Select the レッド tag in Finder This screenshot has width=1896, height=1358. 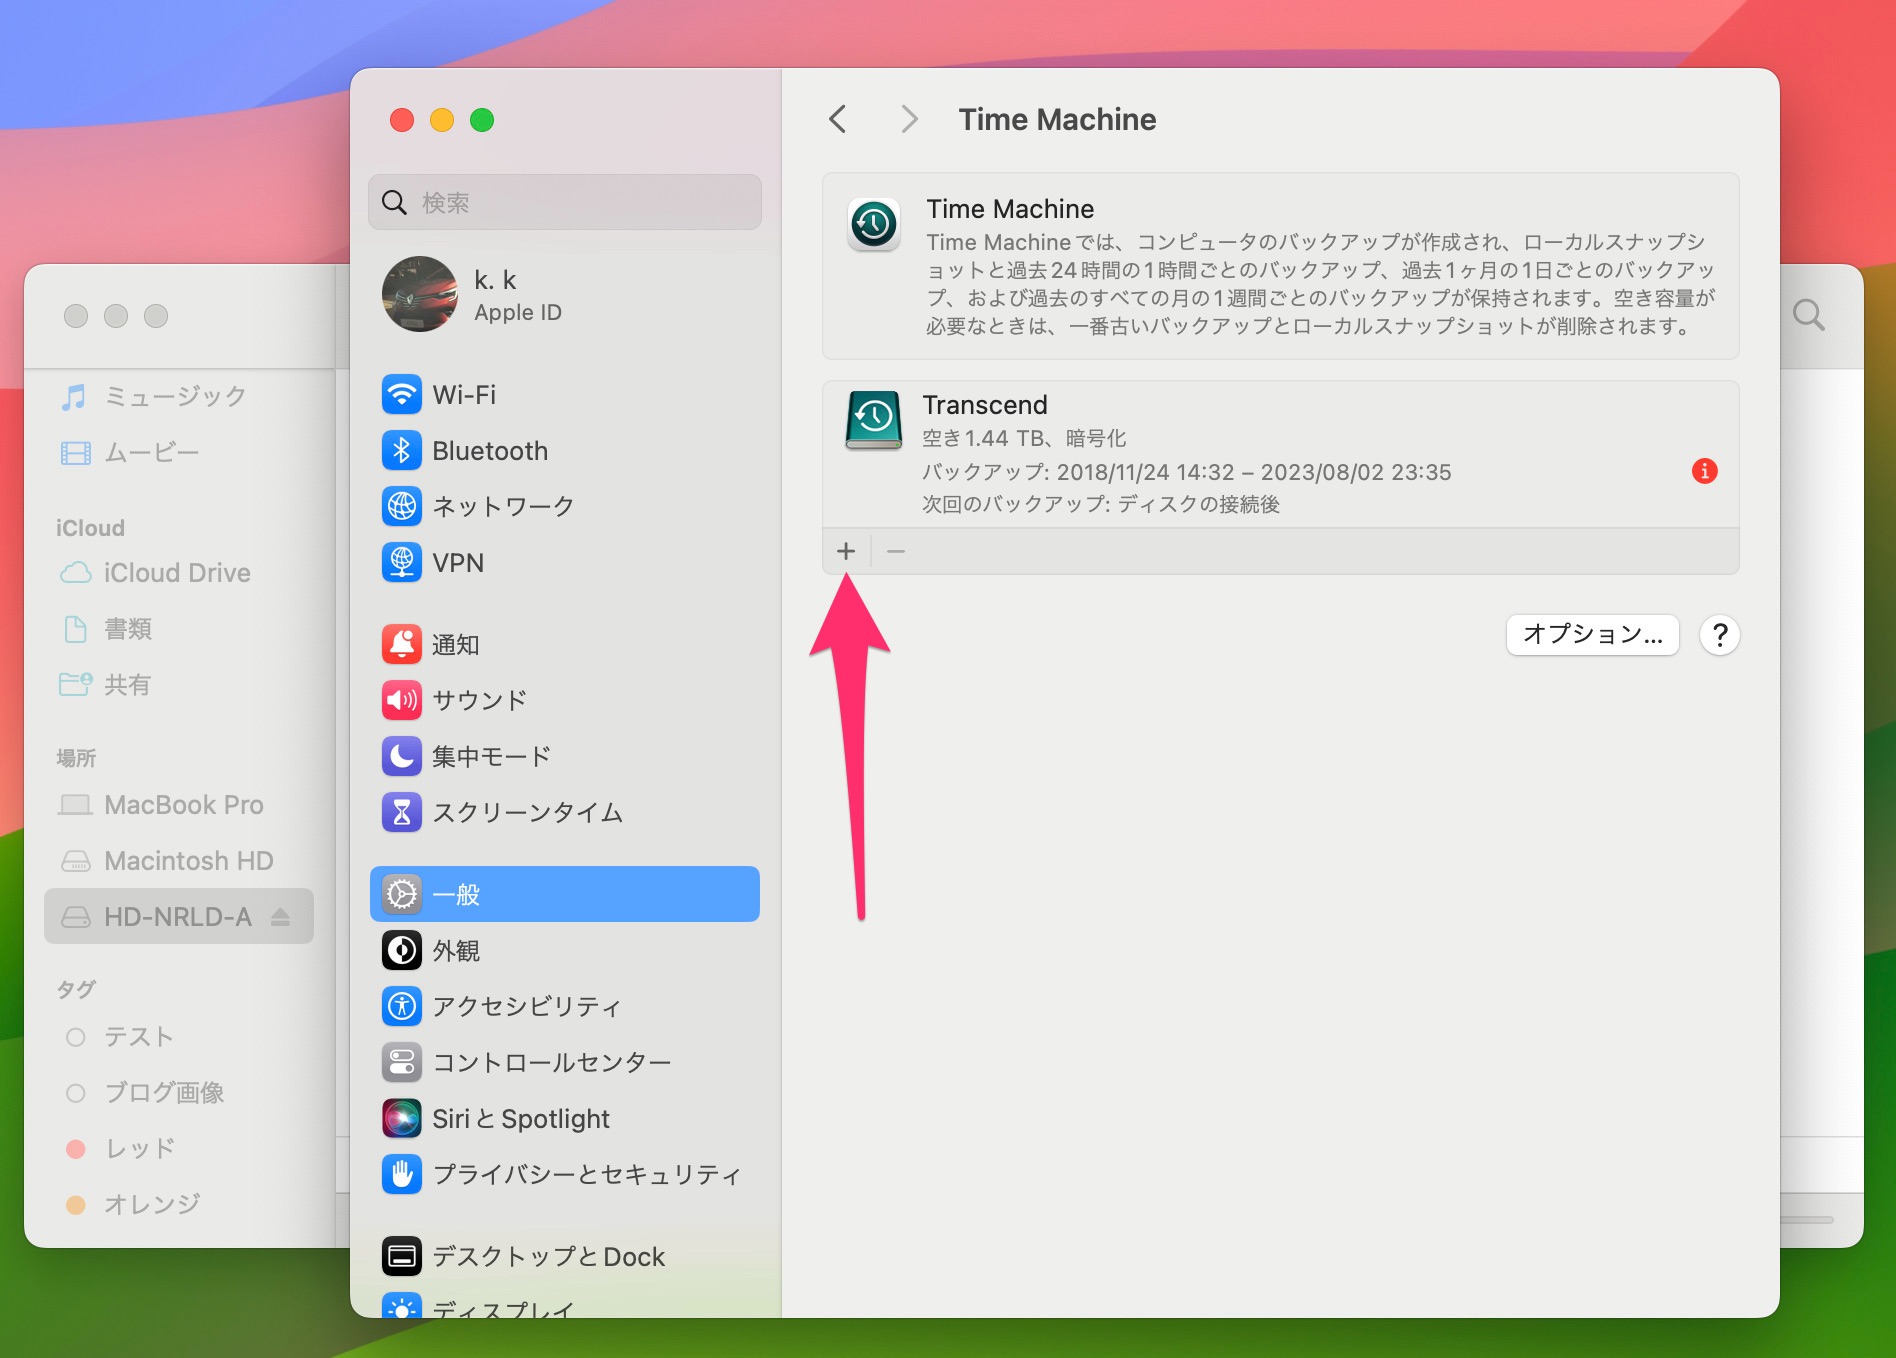(178, 1149)
